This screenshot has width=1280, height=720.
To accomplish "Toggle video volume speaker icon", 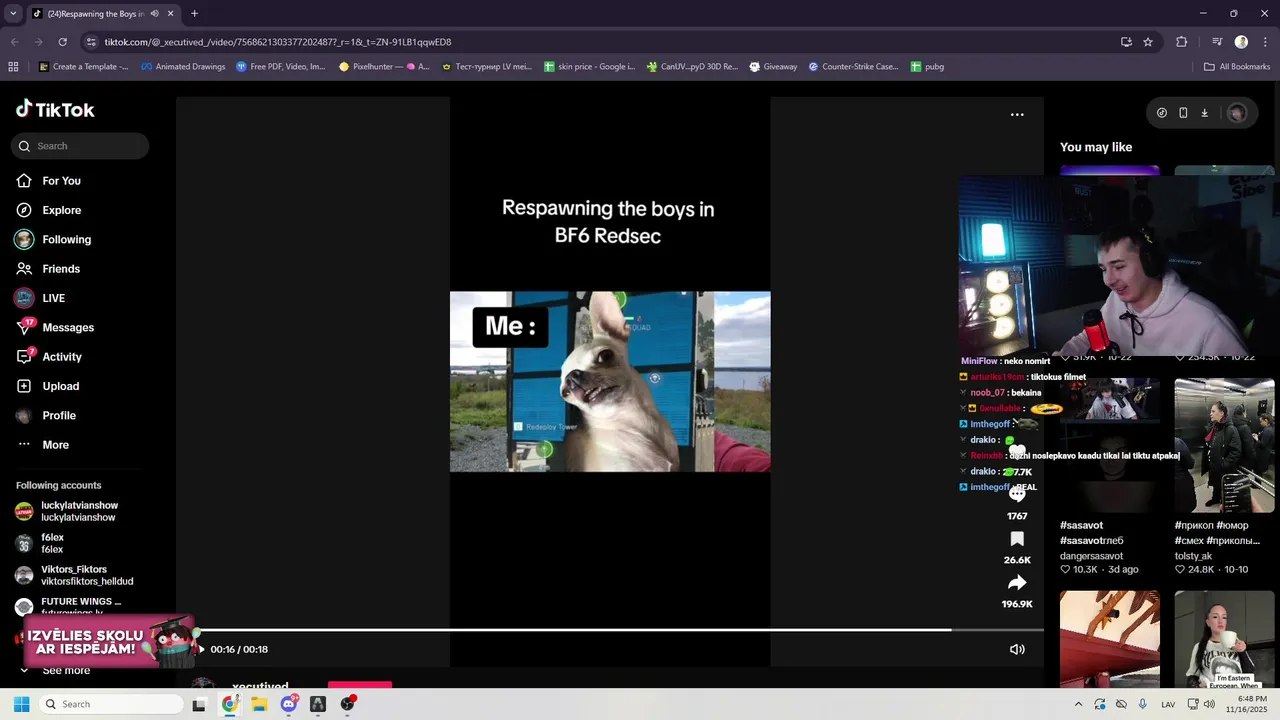I will pos(1017,649).
